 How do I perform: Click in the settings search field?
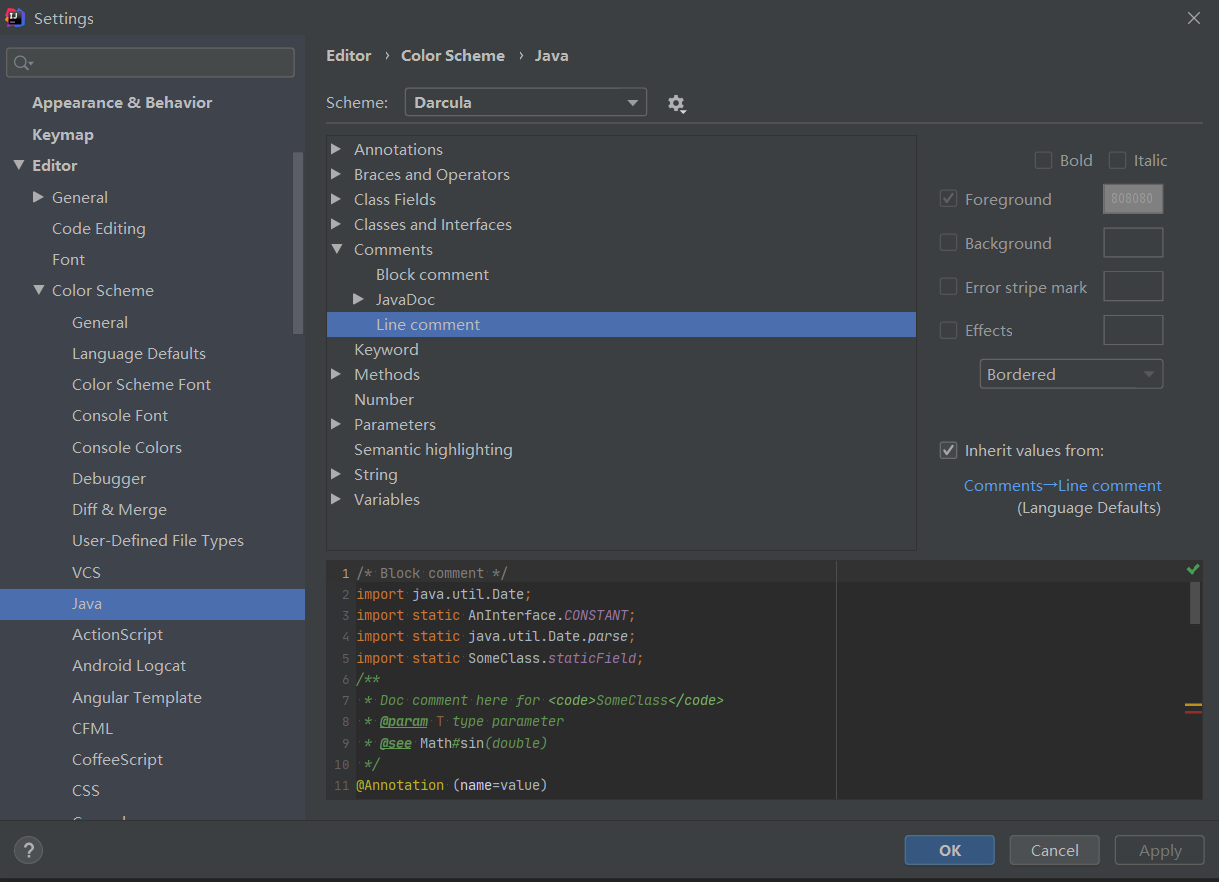[x=160, y=63]
